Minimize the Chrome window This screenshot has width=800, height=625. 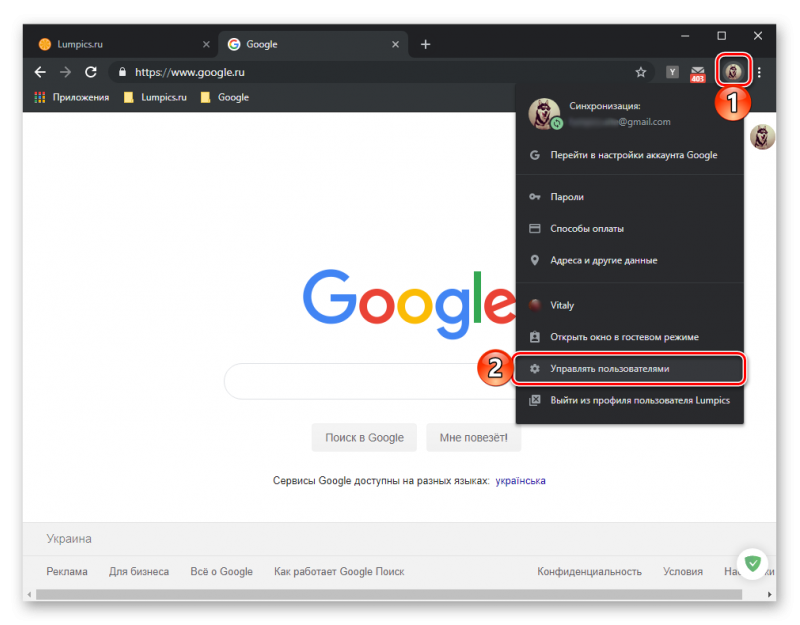tap(685, 36)
